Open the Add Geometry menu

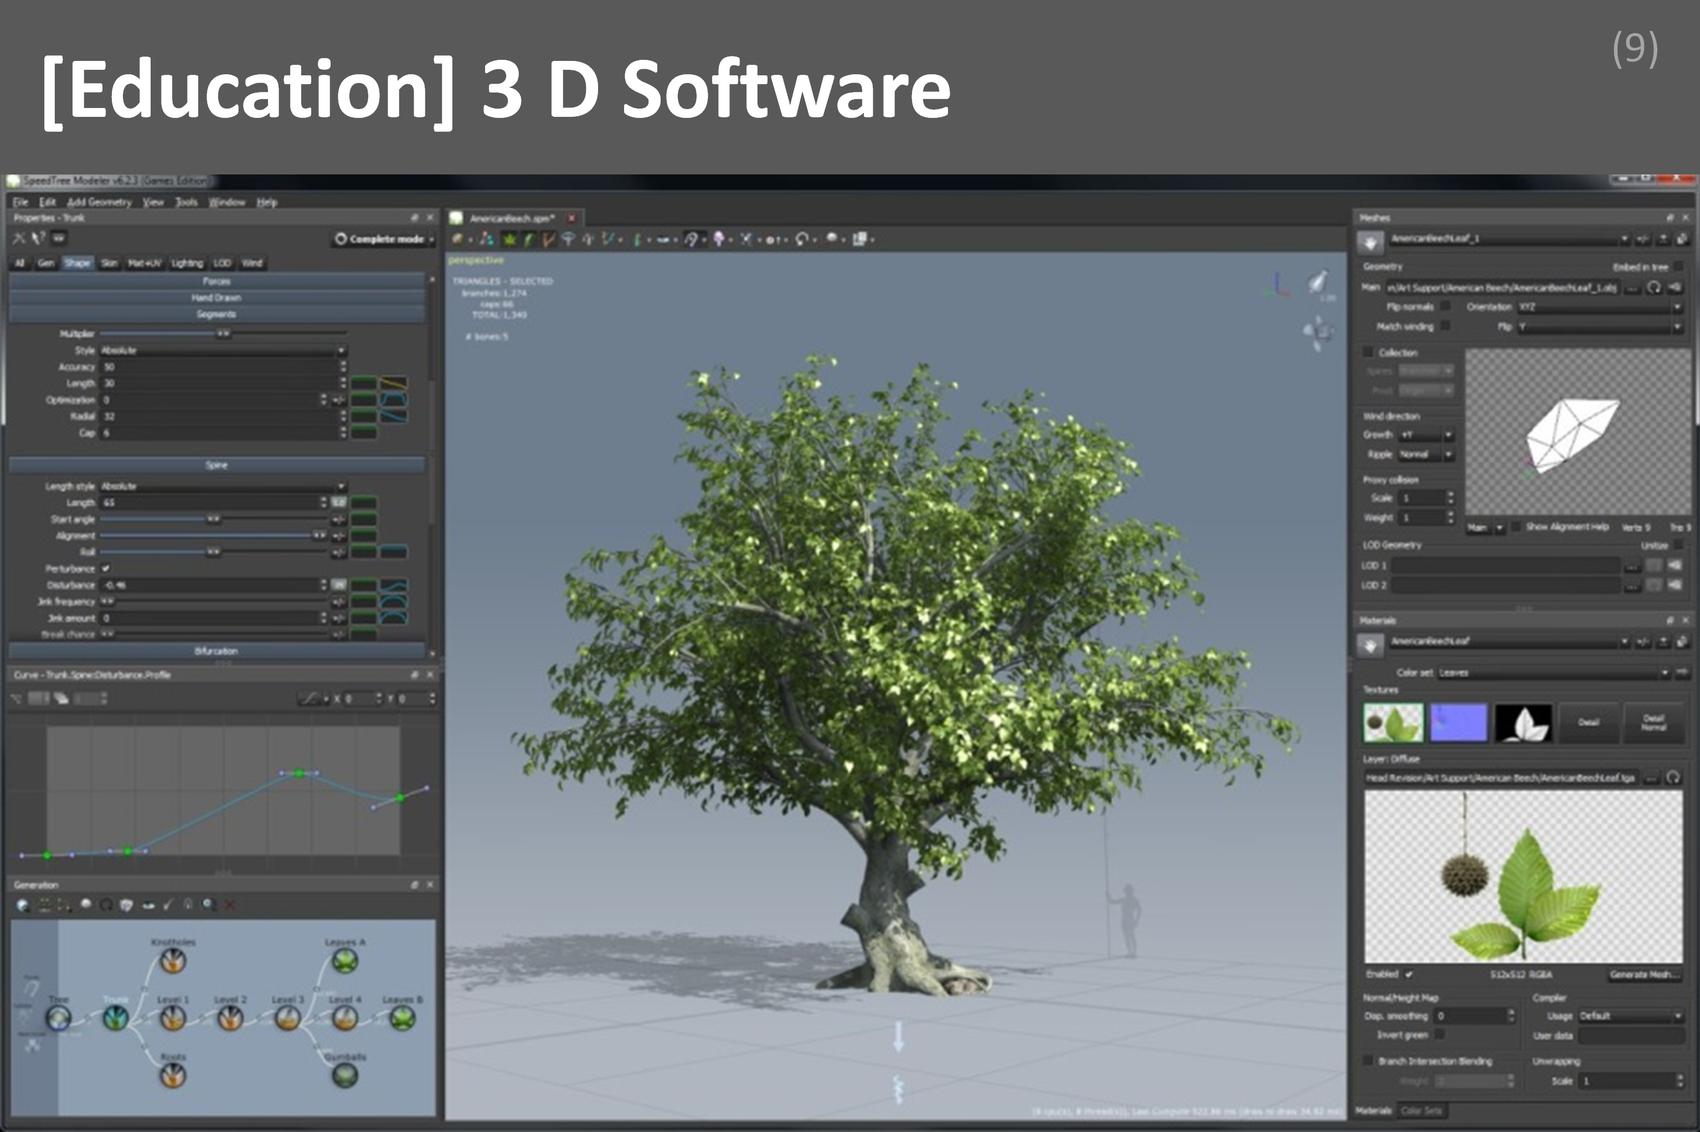(x=99, y=202)
